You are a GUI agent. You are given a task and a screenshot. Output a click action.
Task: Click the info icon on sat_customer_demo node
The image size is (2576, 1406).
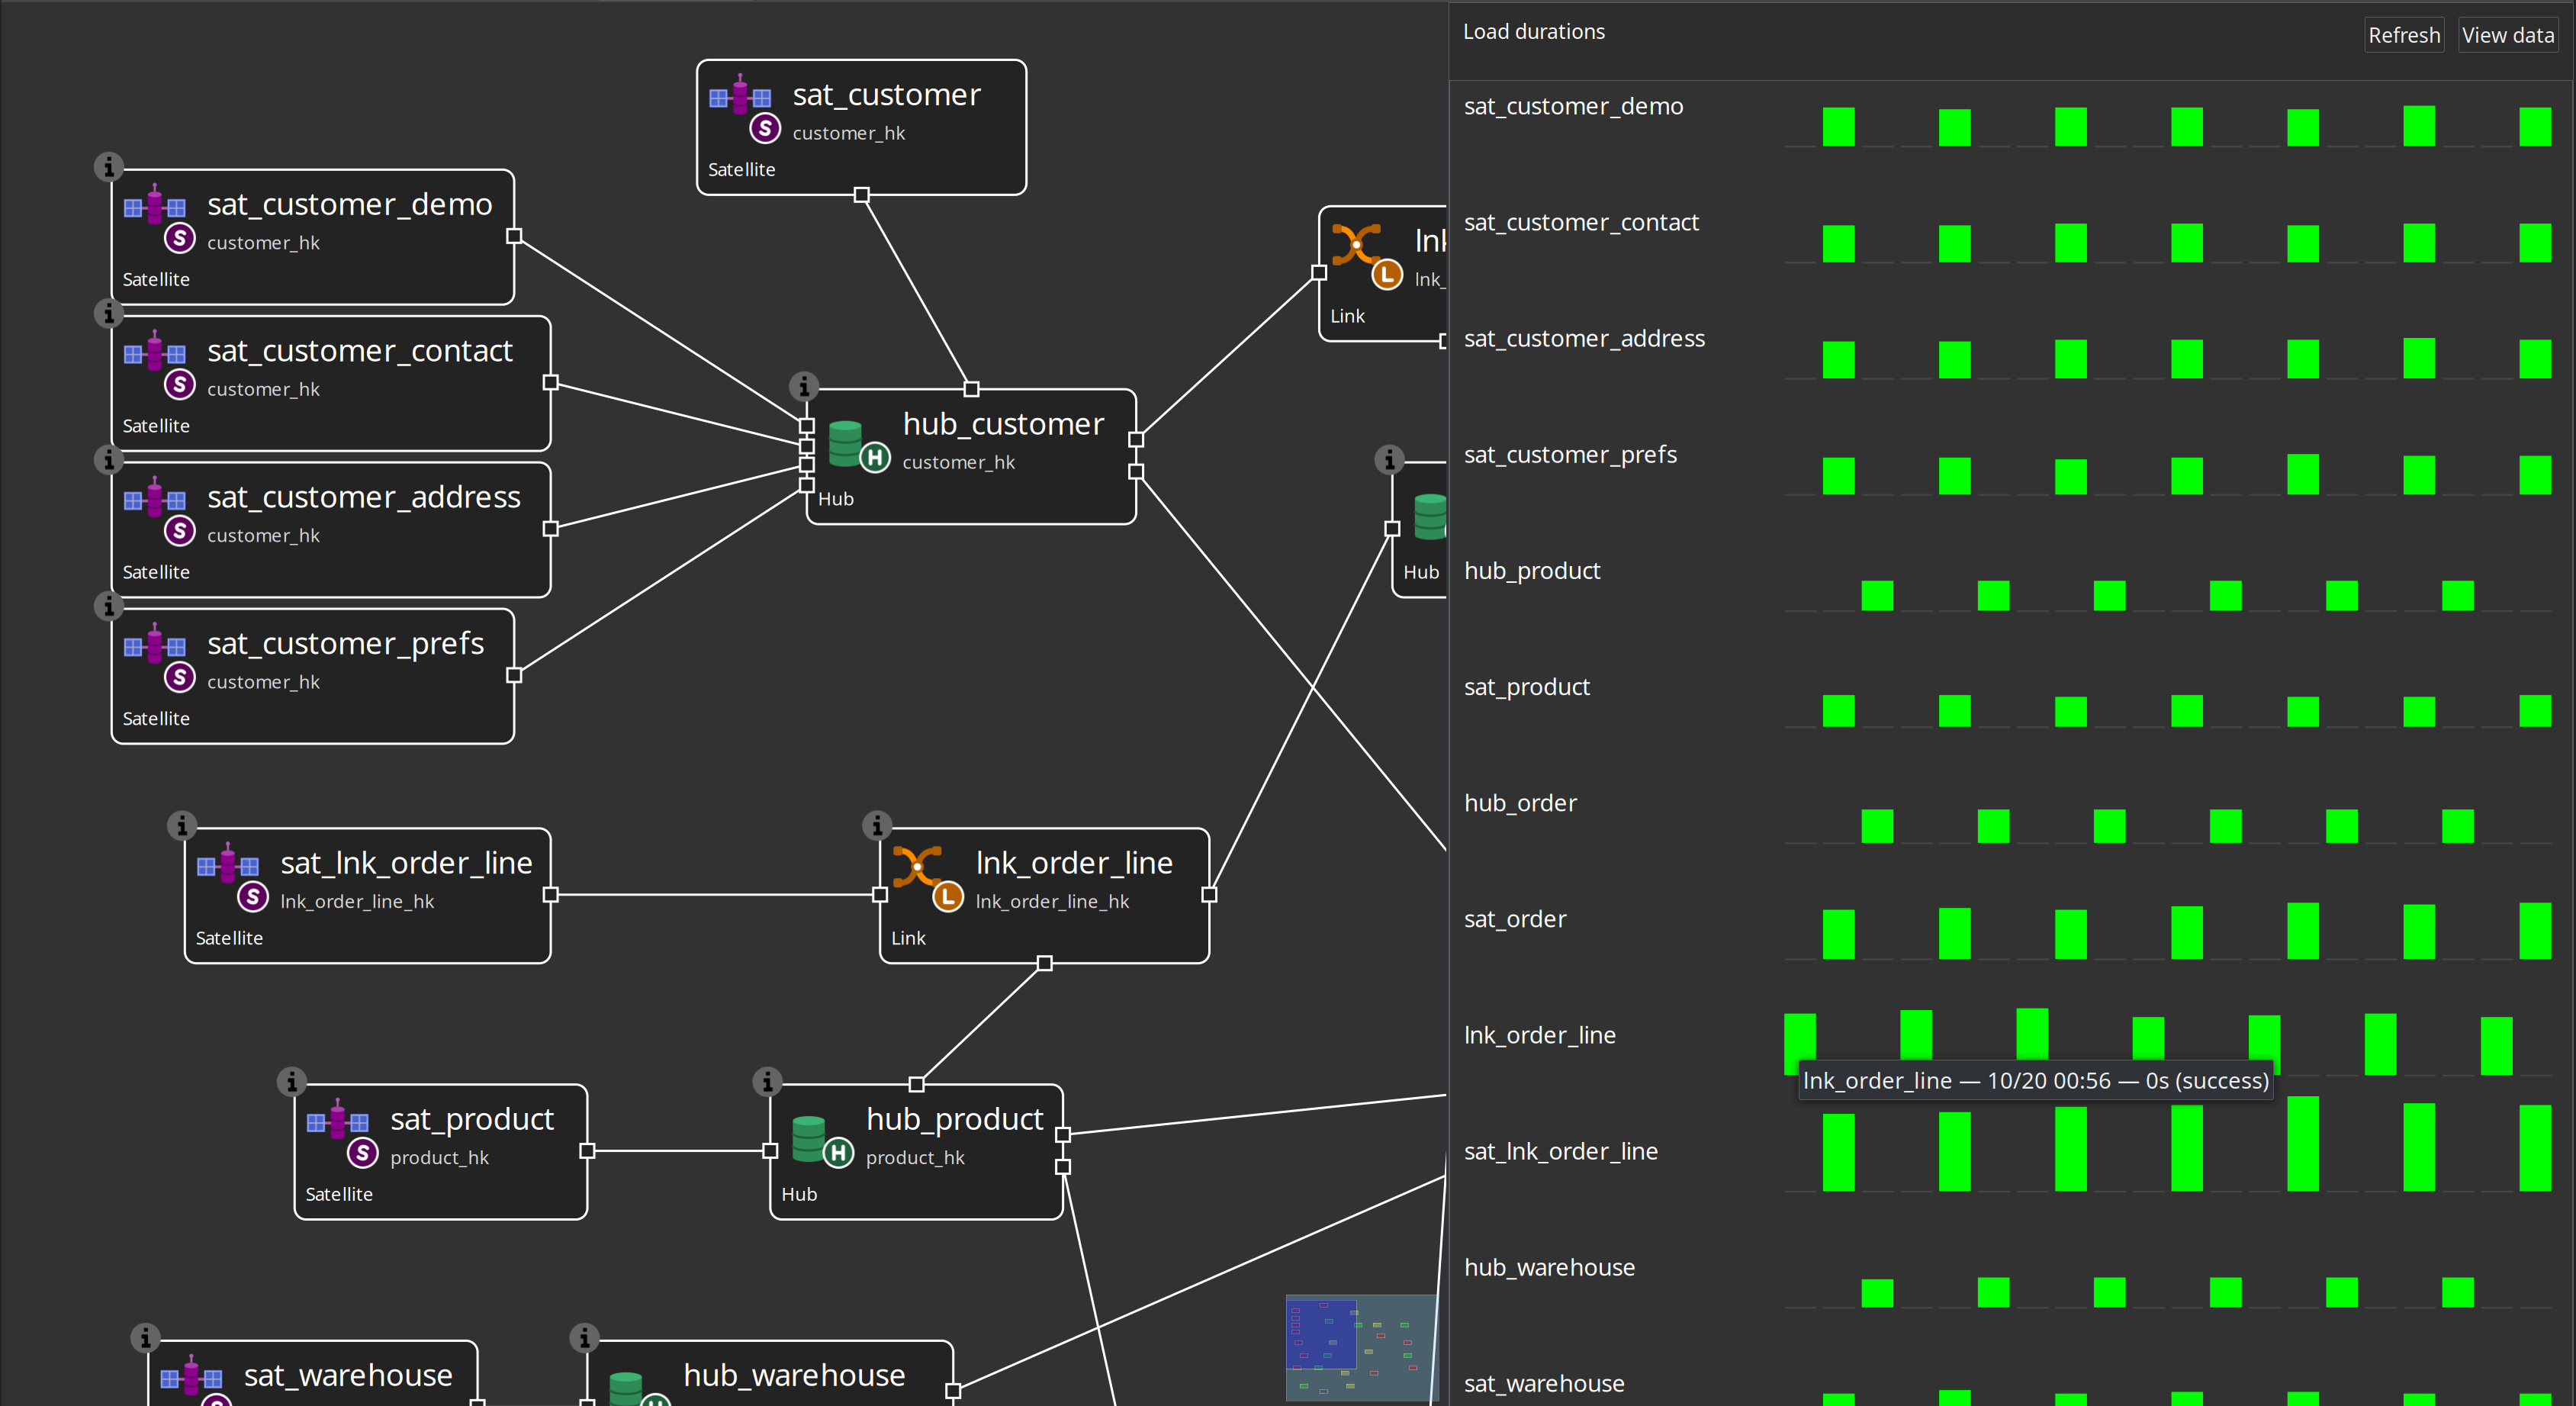pyautogui.click(x=109, y=167)
